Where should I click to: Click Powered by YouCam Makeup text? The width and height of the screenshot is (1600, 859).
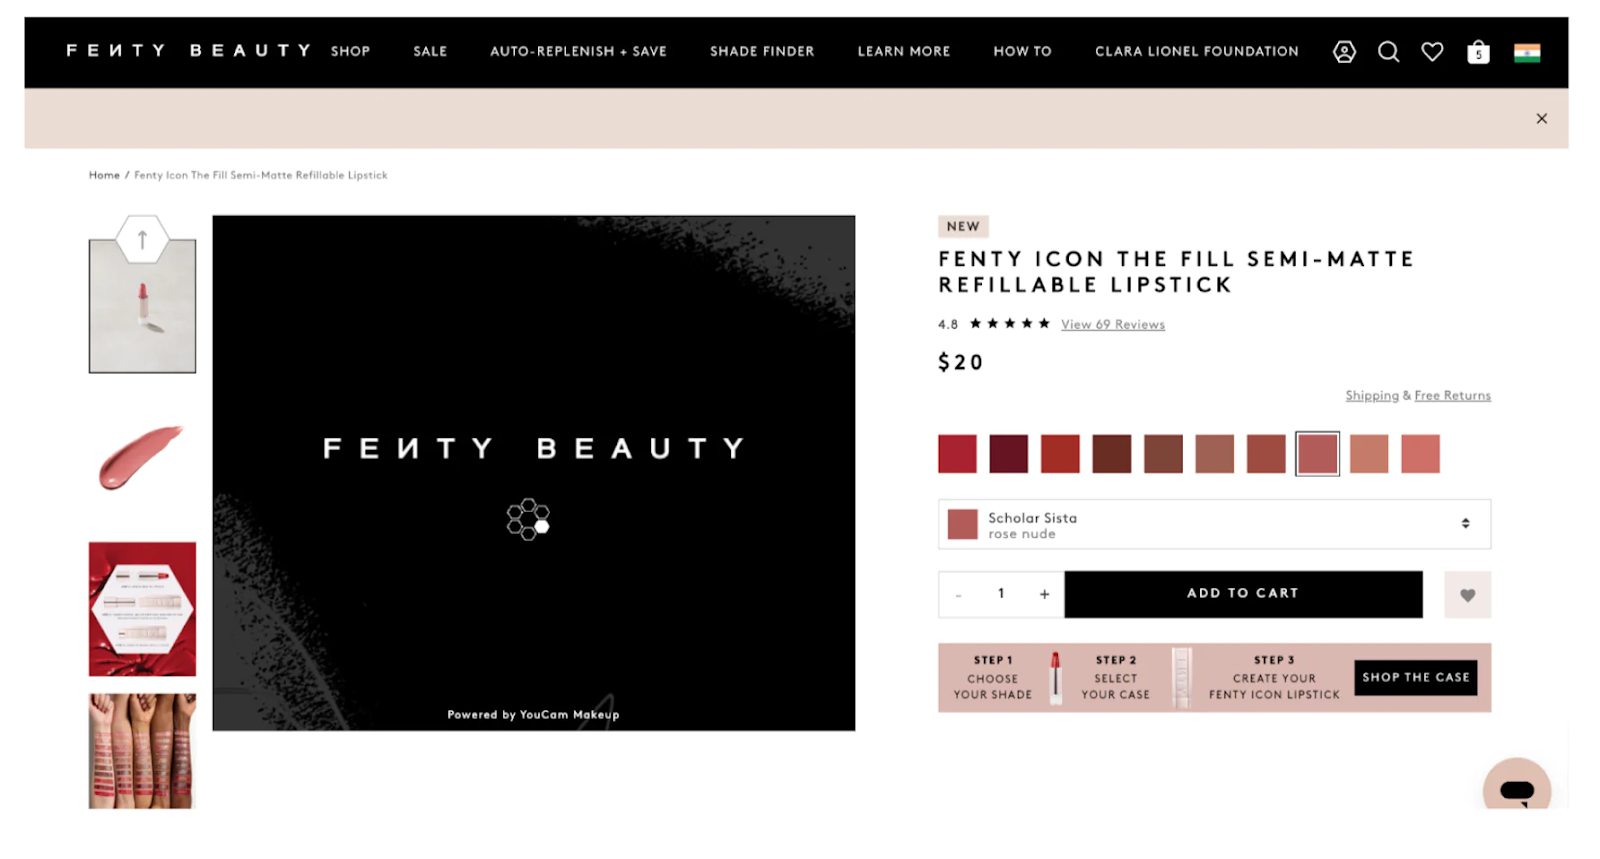[x=533, y=715]
